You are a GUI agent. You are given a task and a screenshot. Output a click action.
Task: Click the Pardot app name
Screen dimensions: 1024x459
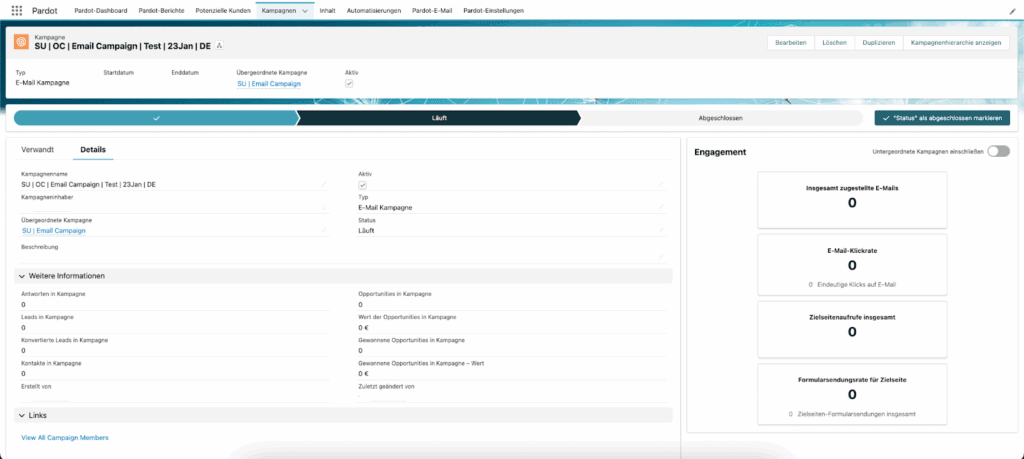pyautogui.click(x=44, y=10)
